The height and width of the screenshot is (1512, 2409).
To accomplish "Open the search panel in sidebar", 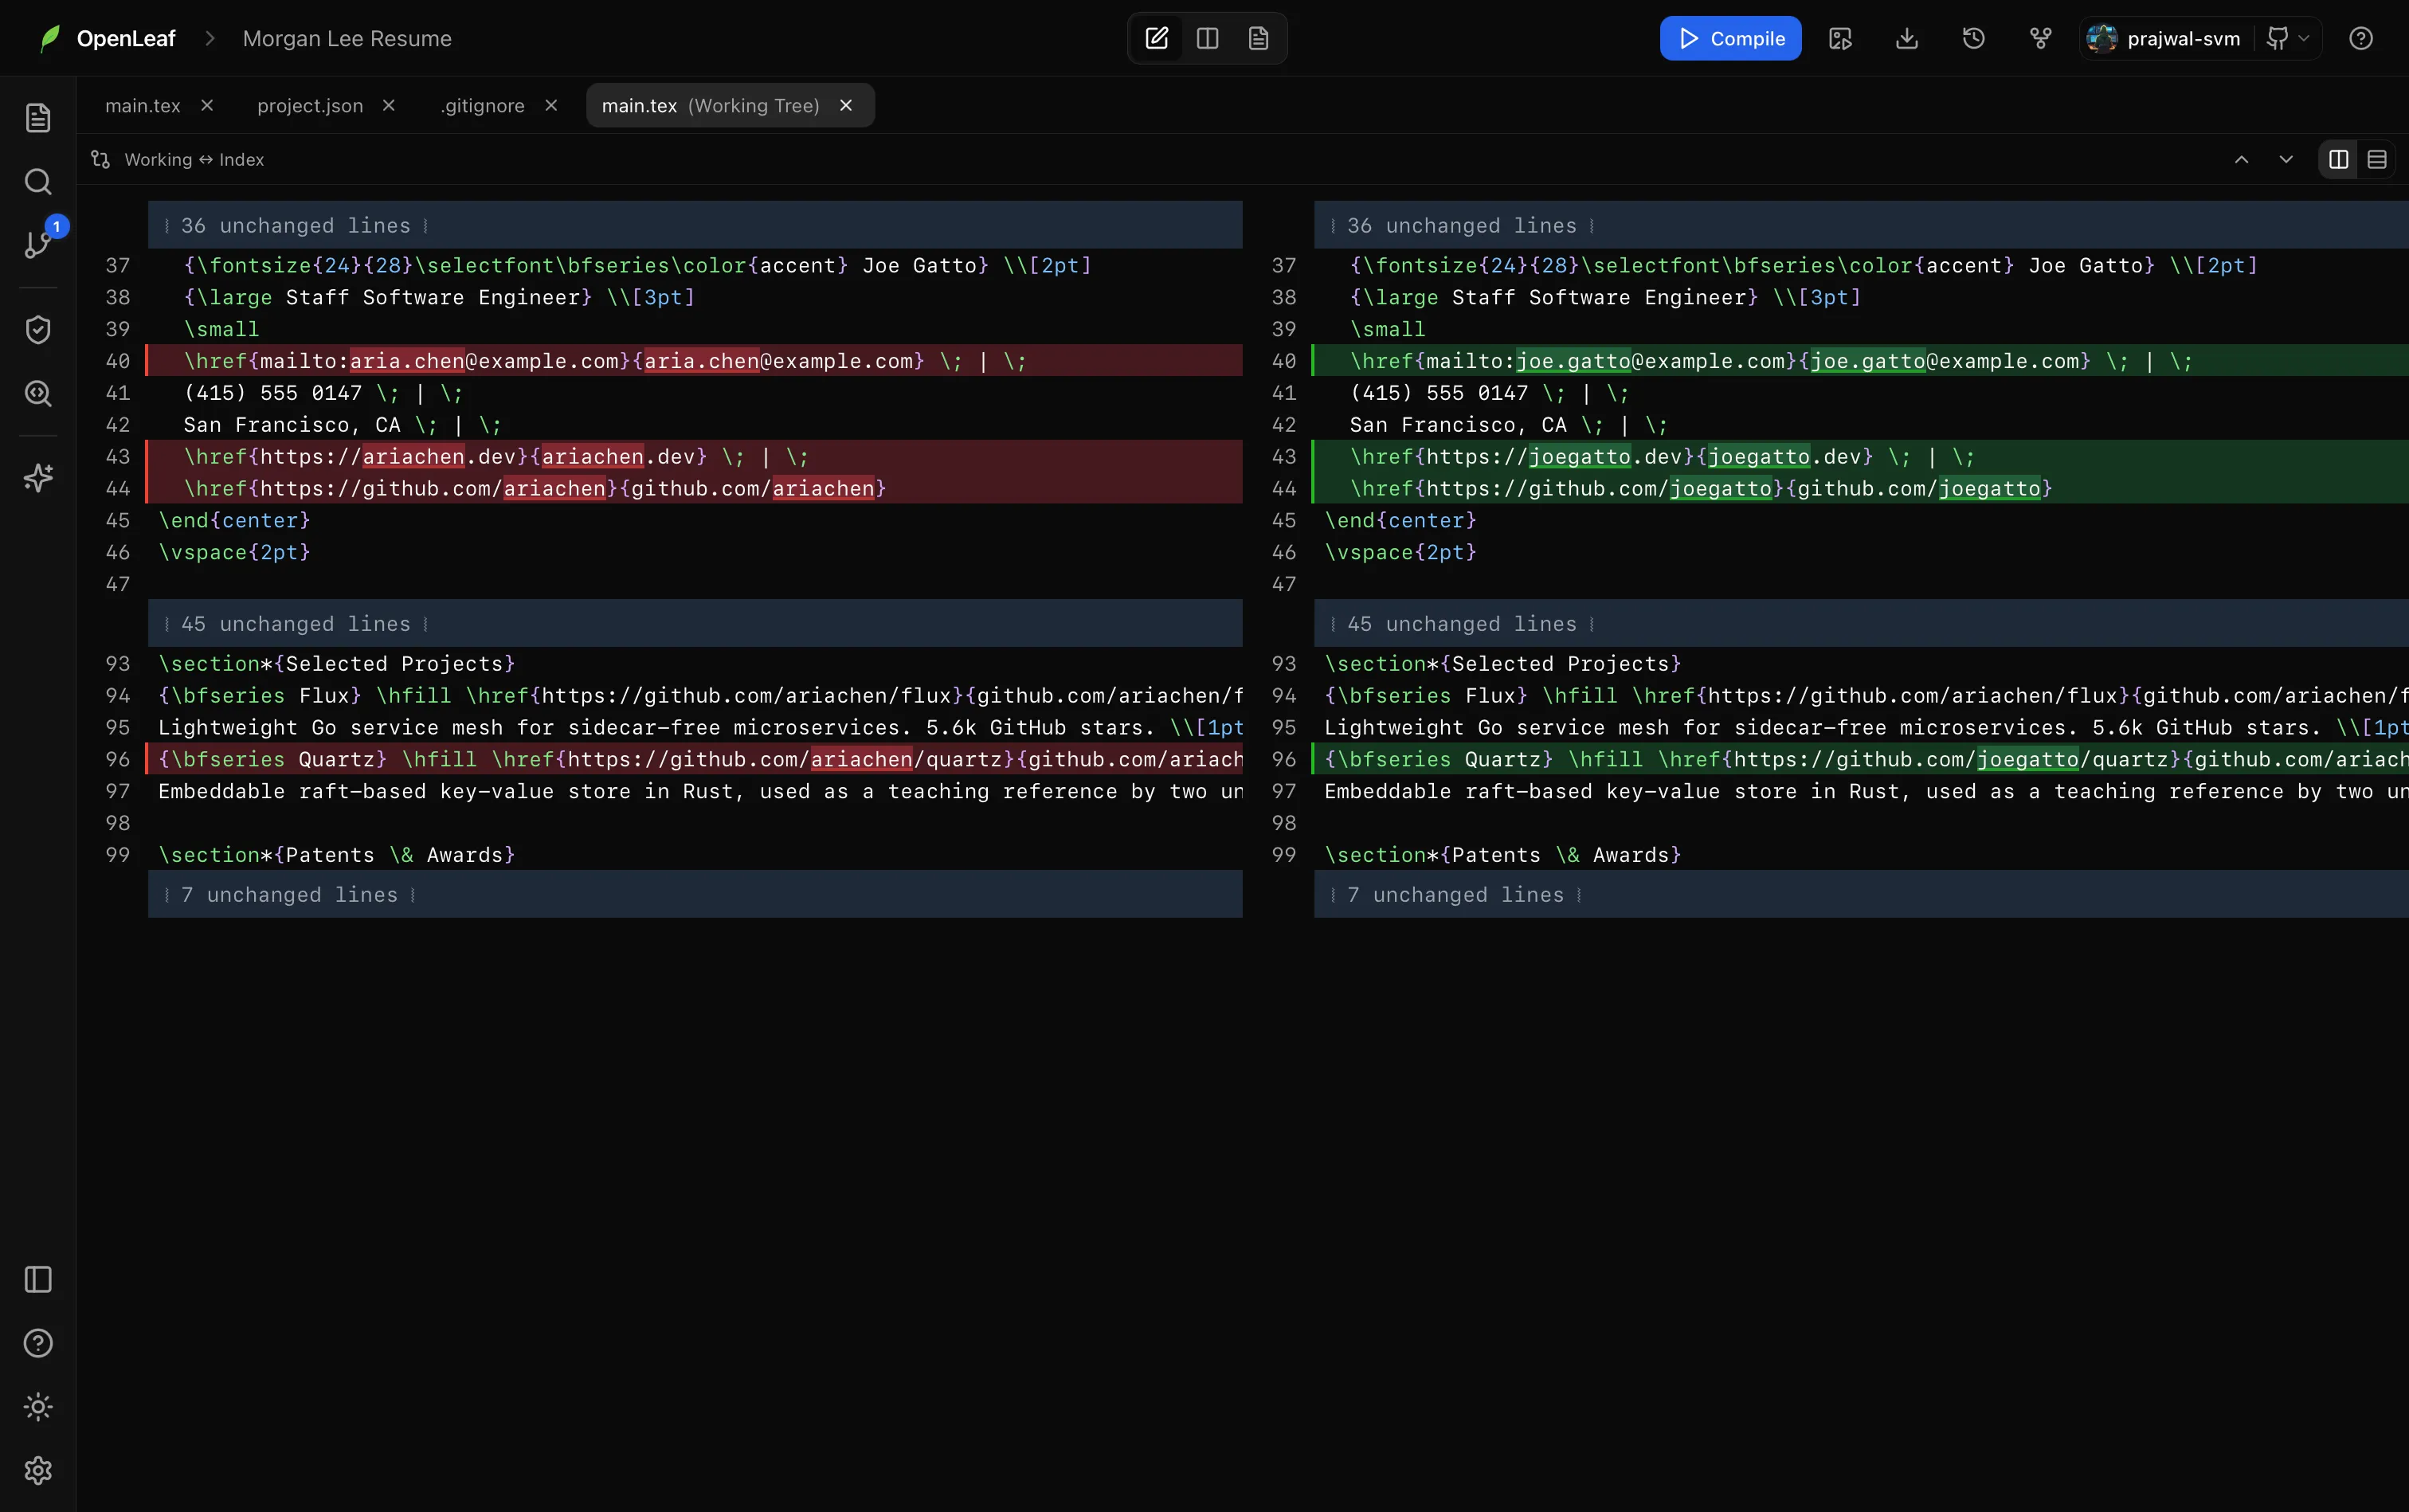I will point(38,181).
